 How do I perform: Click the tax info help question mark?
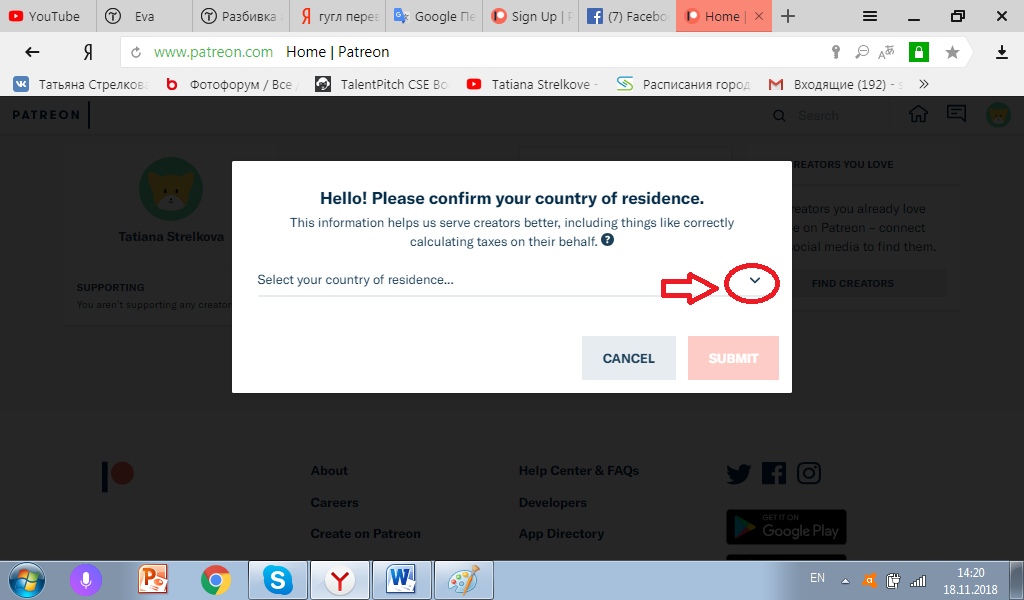(607, 240)
